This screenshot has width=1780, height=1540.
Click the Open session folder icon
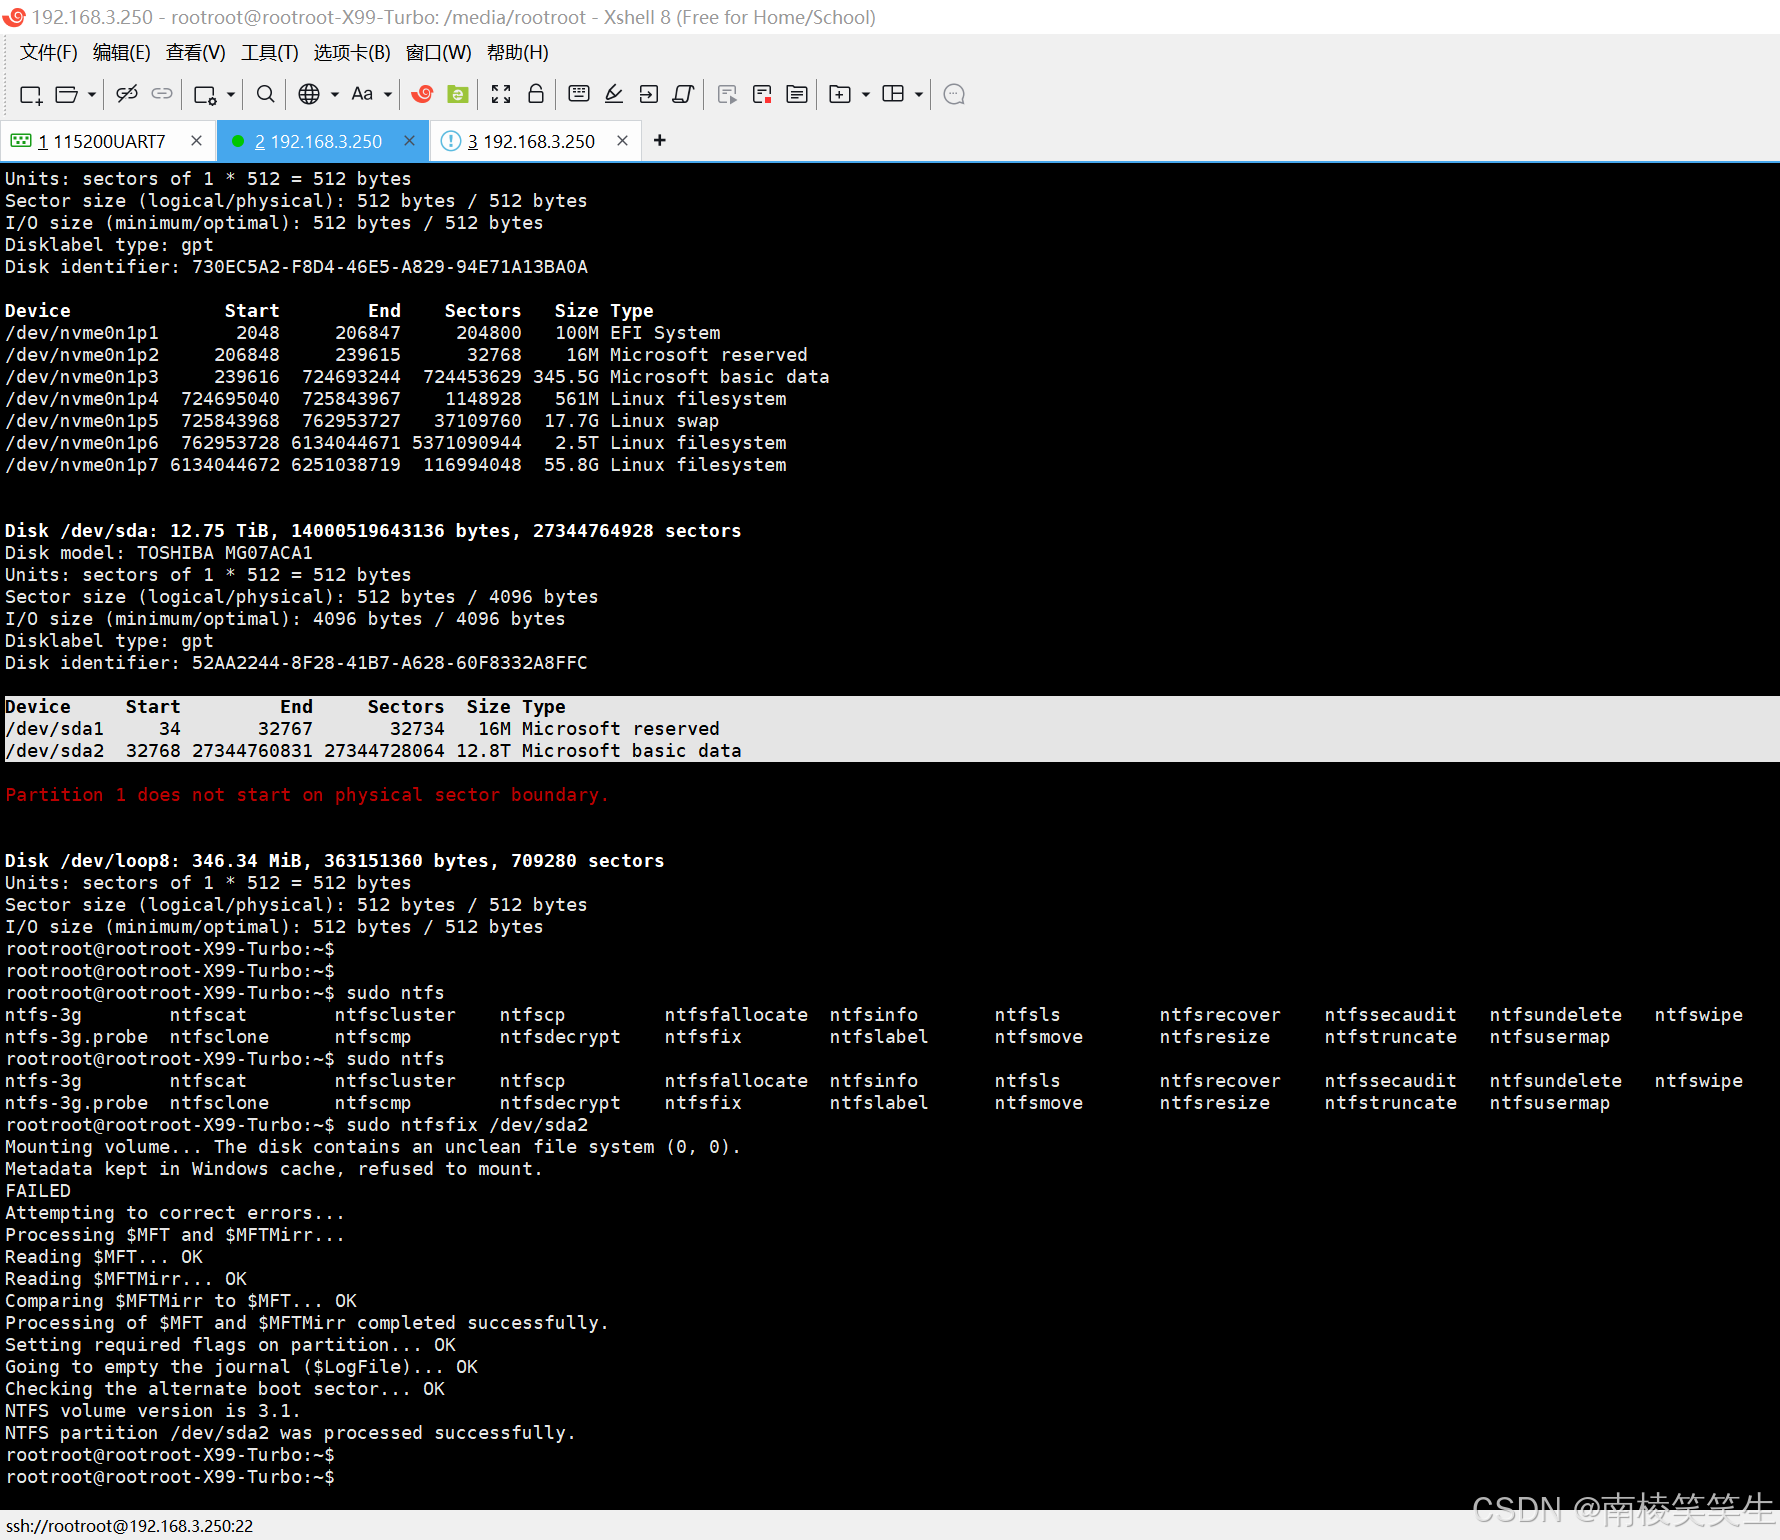point(66,94)
